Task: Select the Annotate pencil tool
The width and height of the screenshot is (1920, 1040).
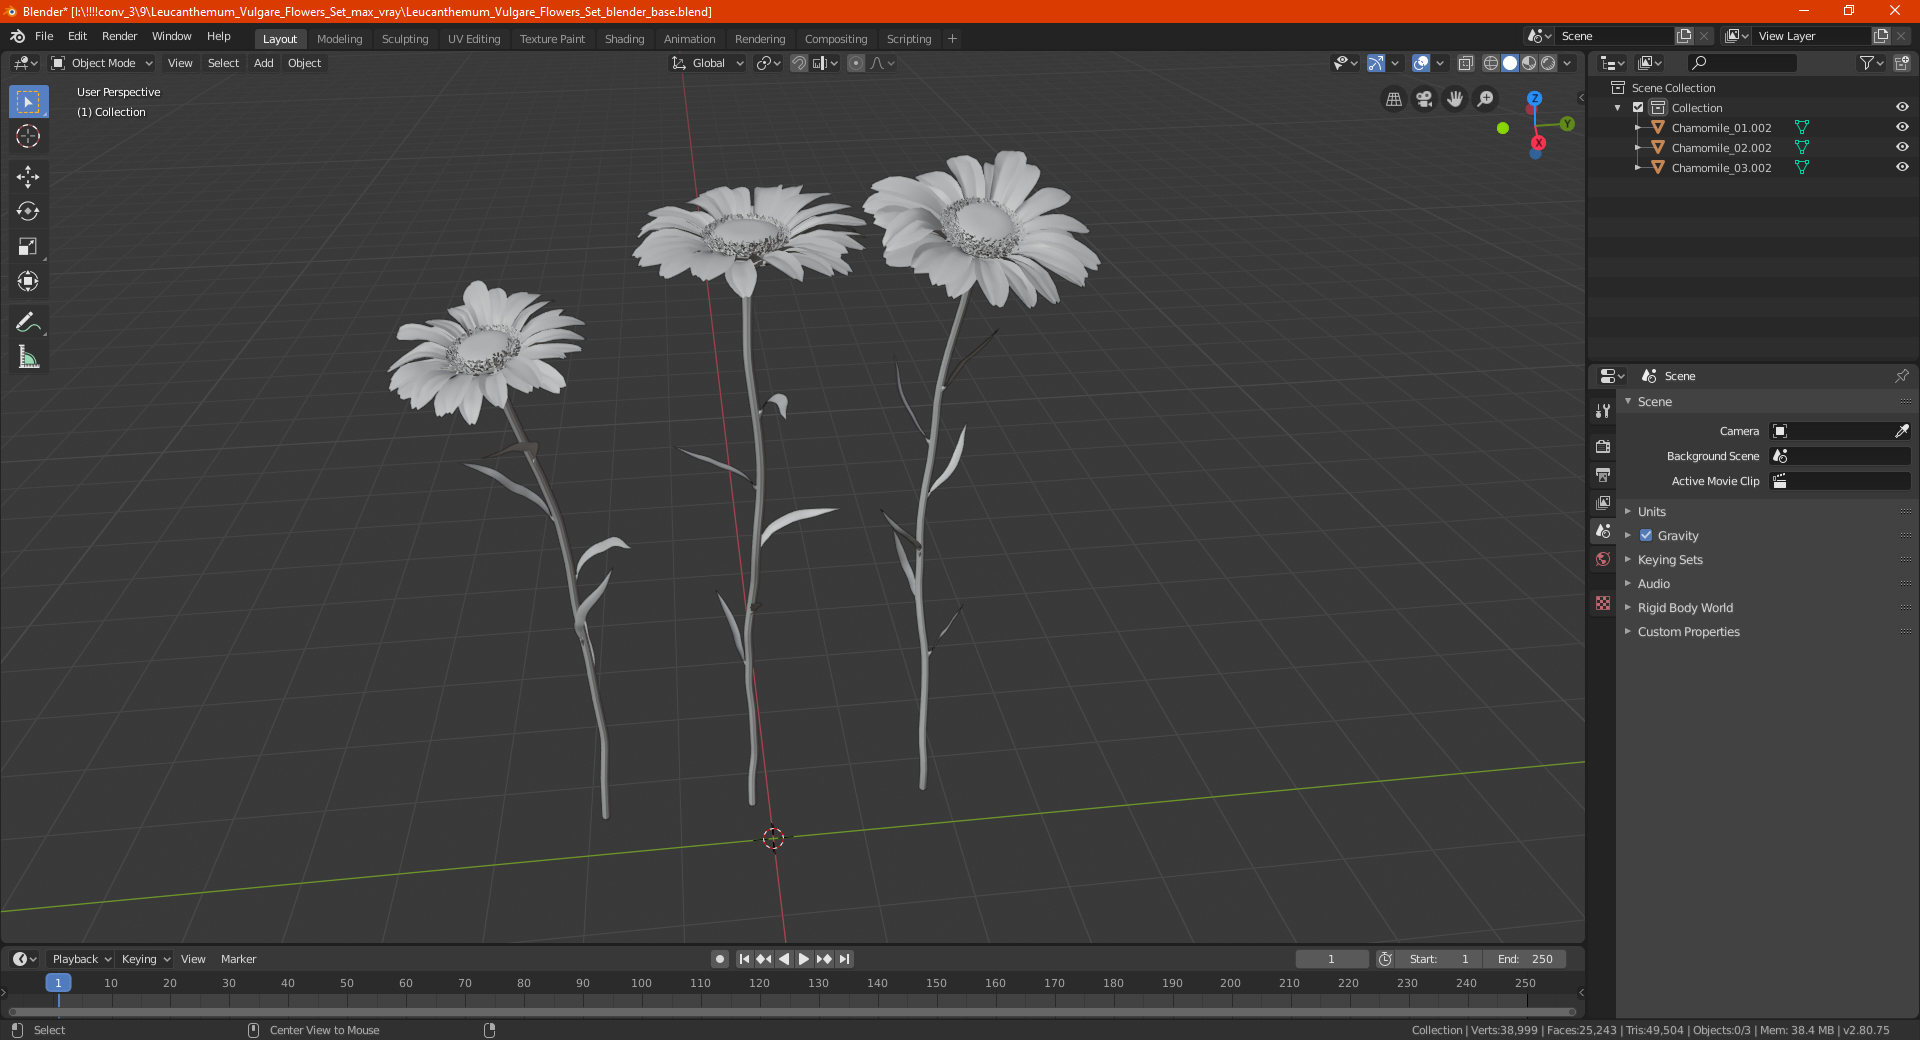Action: [x=28, y=322]
